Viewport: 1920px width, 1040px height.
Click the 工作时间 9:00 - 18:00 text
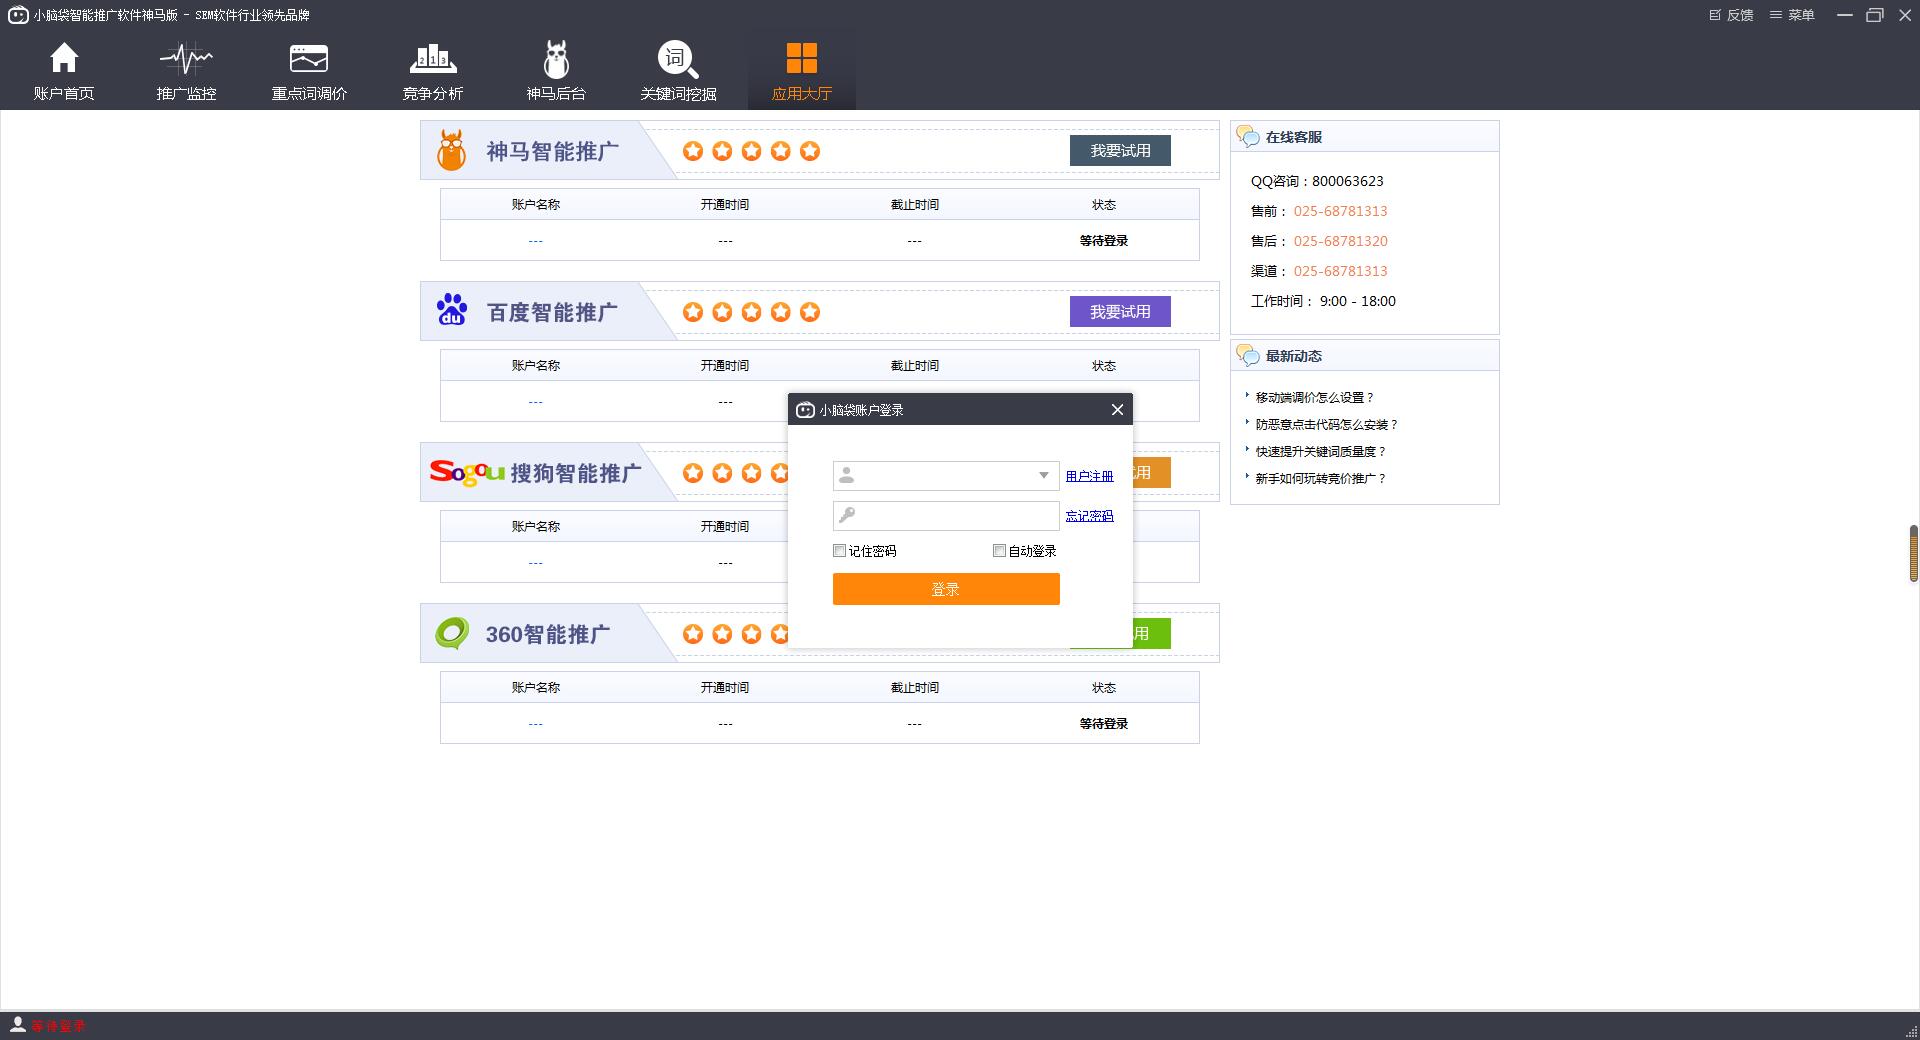(x=1323, y=301)
